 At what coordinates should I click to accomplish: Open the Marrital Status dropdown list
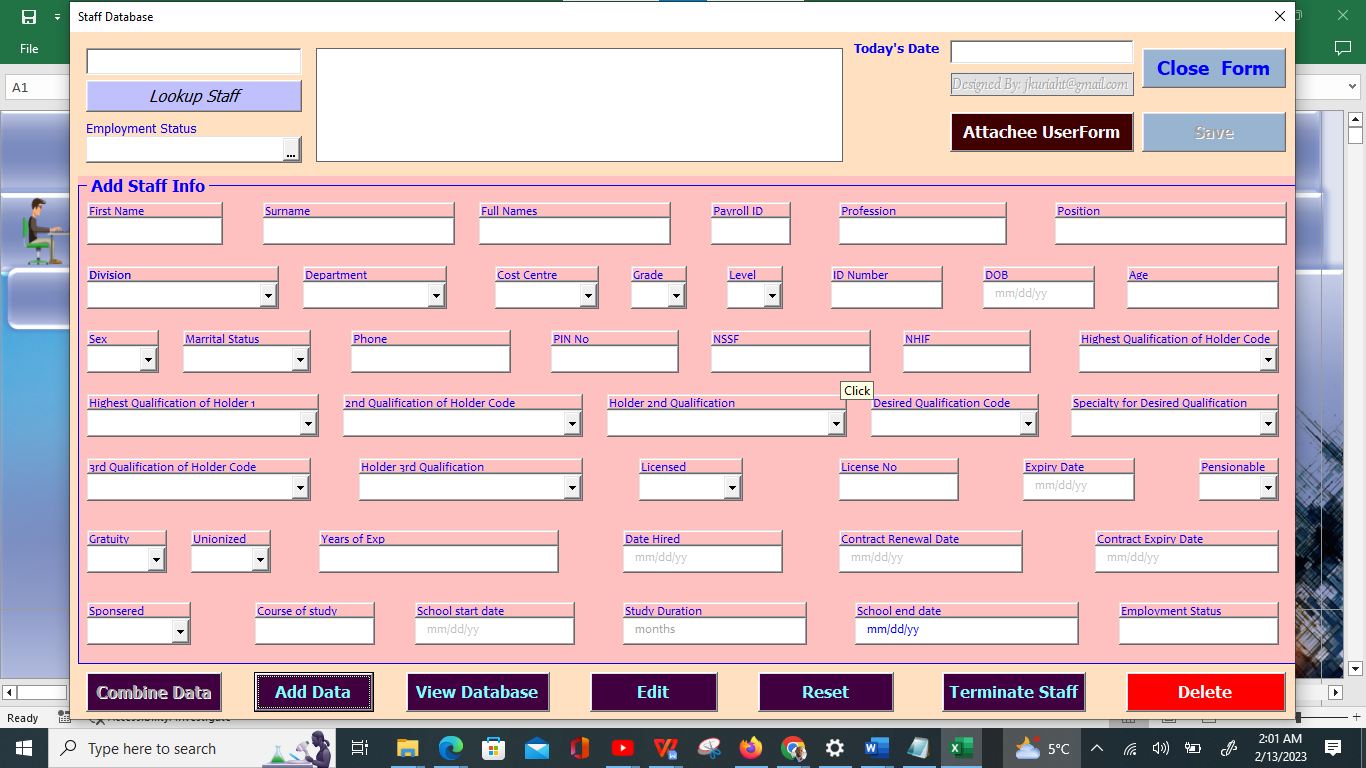(x=300, y=360)
